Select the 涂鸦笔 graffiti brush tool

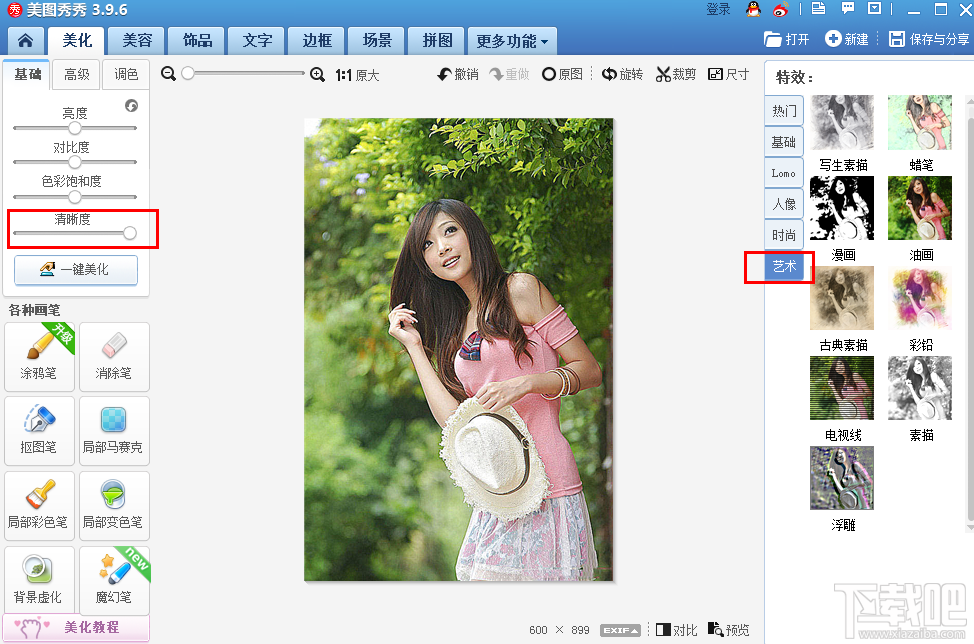[39, 356]
